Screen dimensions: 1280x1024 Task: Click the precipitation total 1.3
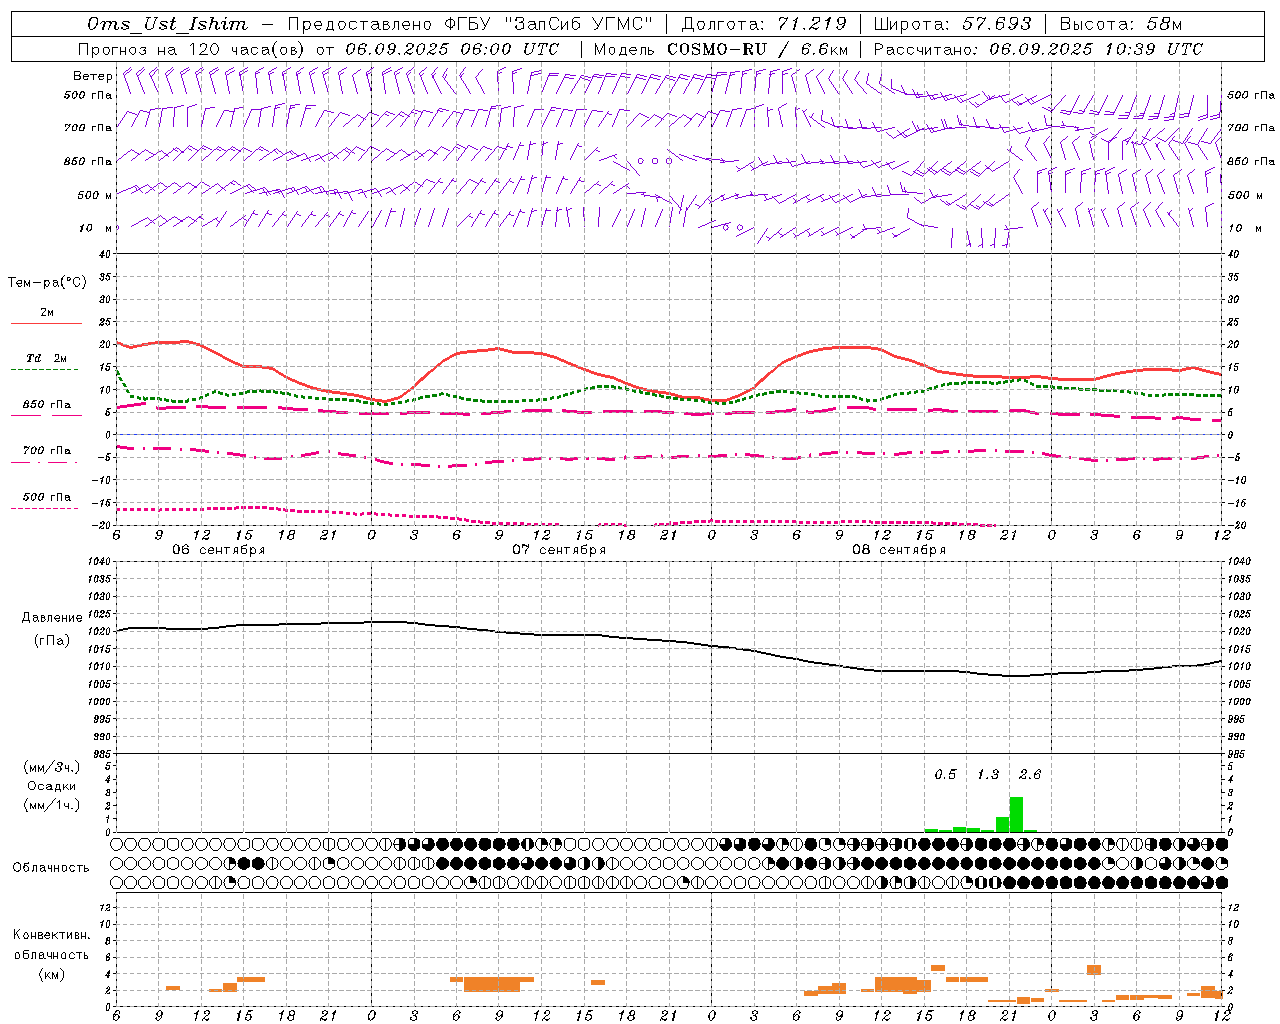[x=988, y=775]
